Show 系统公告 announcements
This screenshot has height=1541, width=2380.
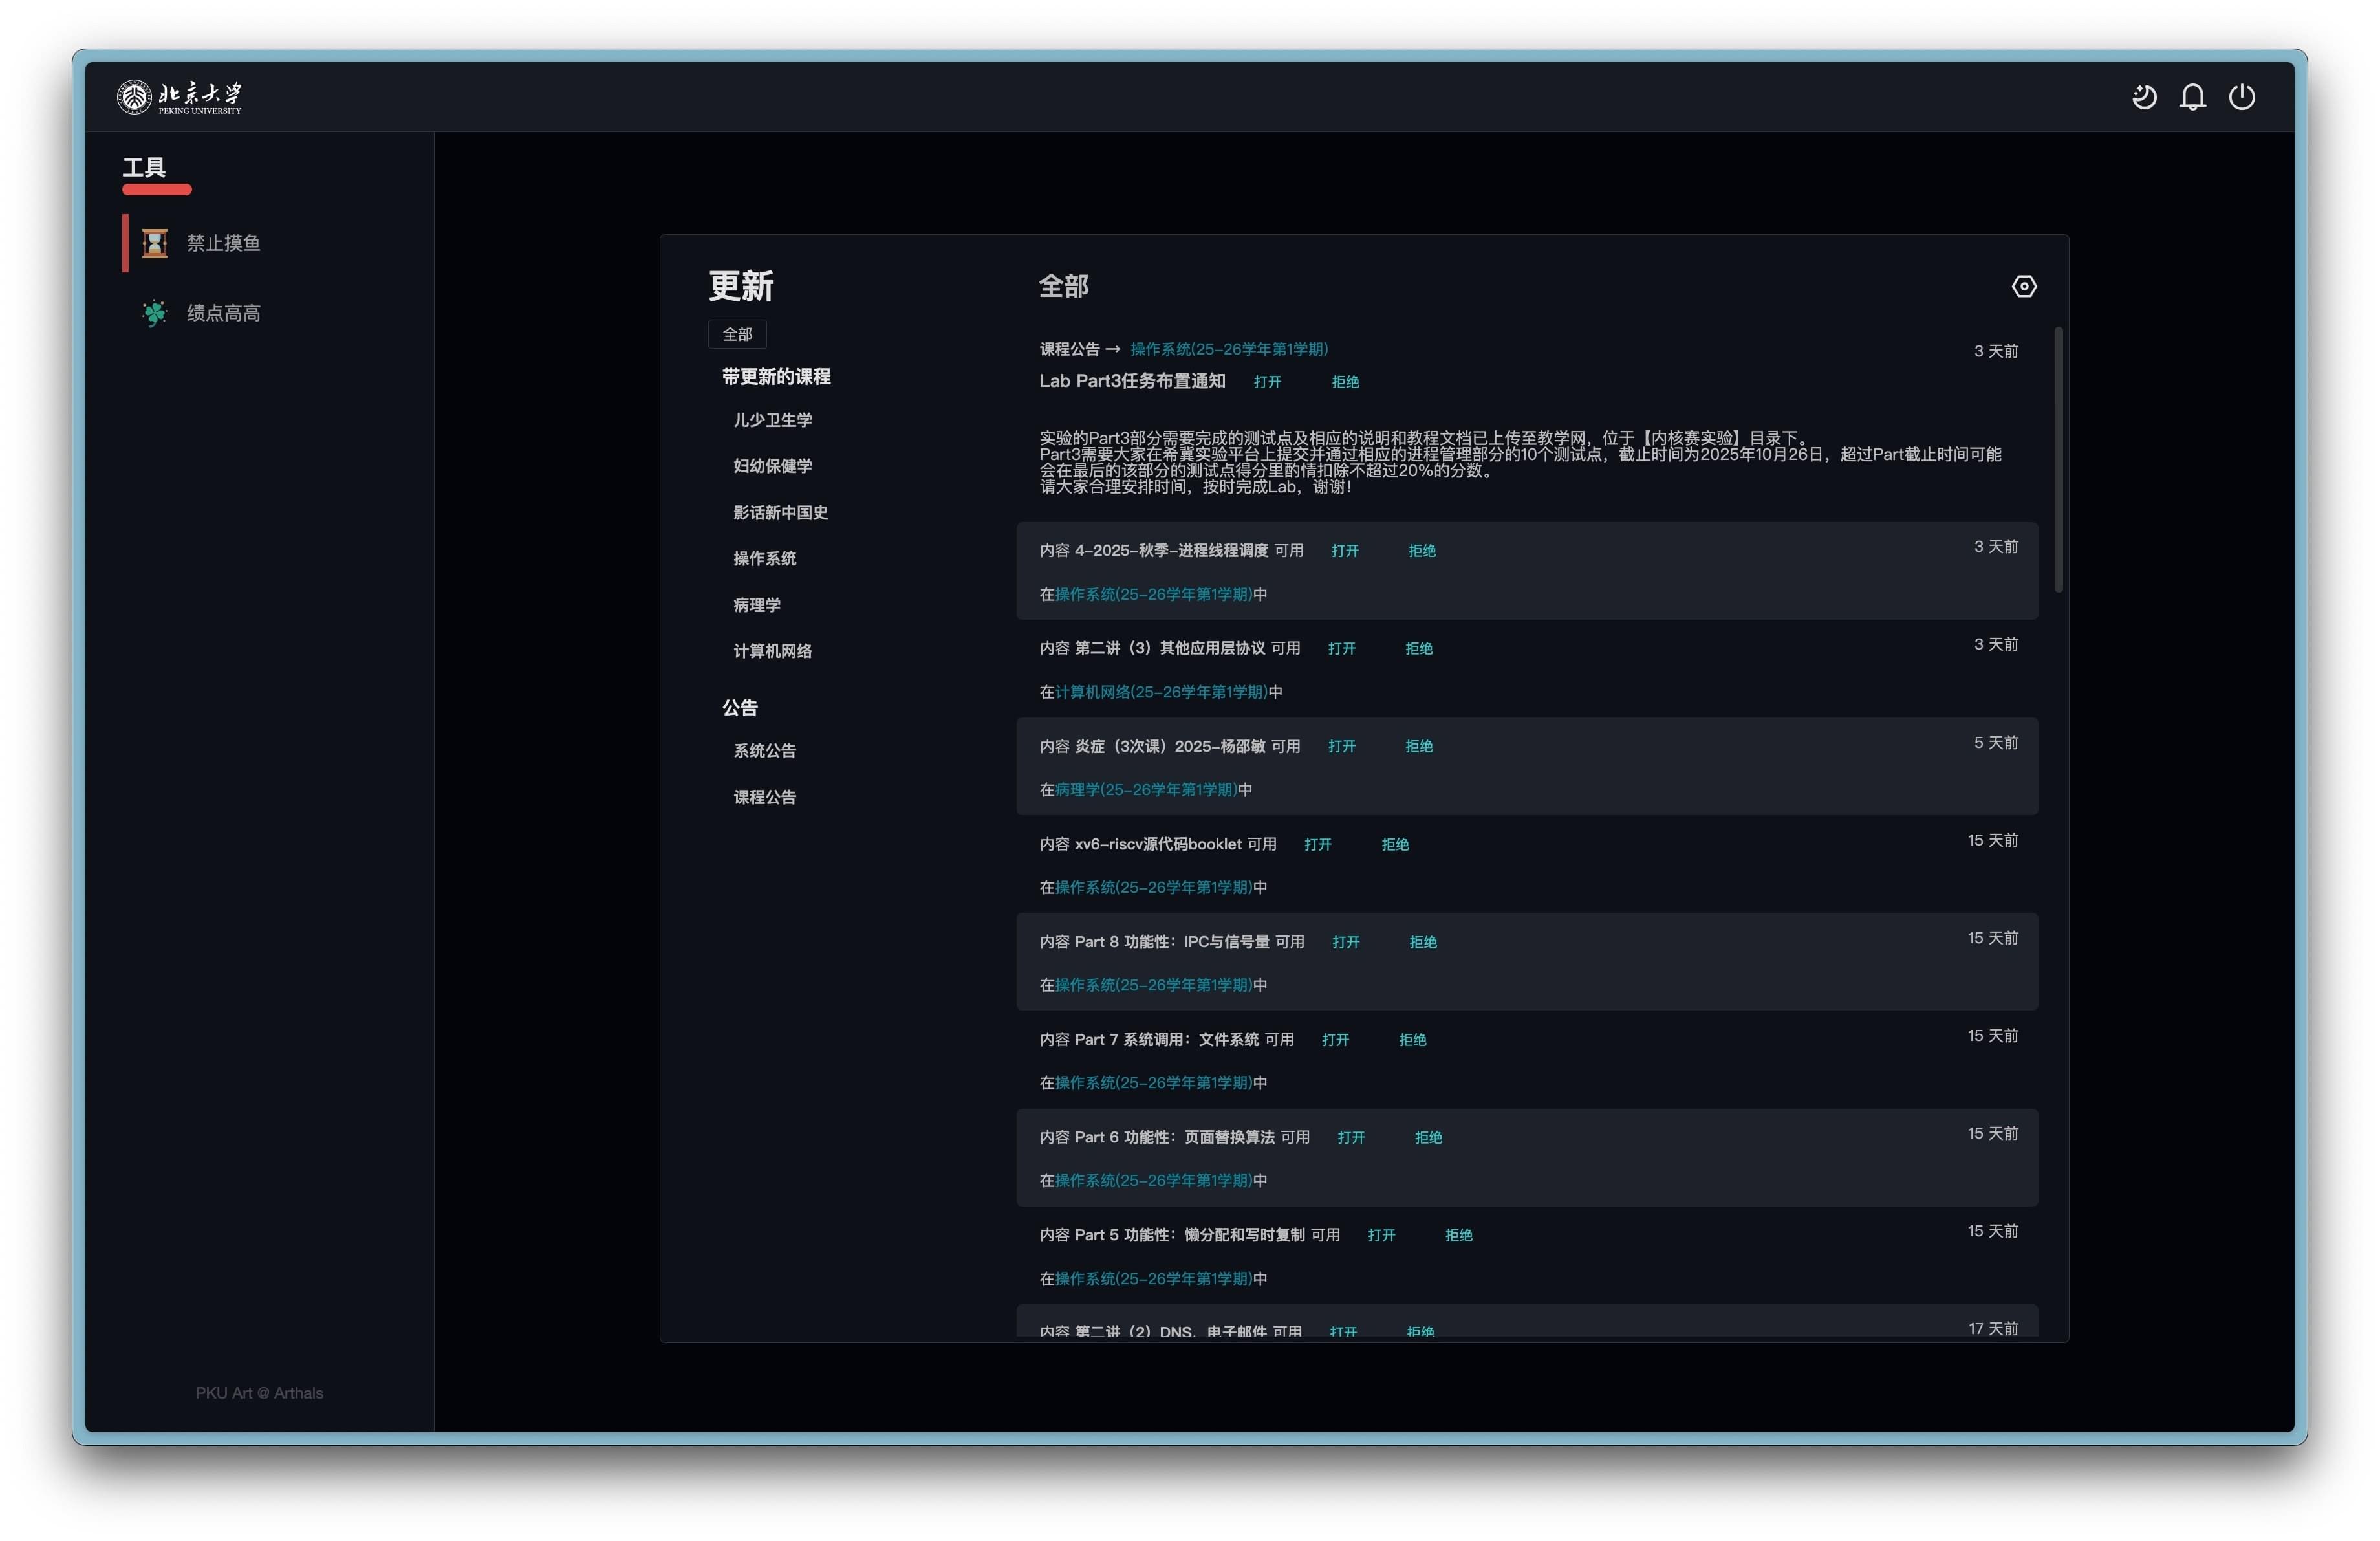click(x=764, y=750)
